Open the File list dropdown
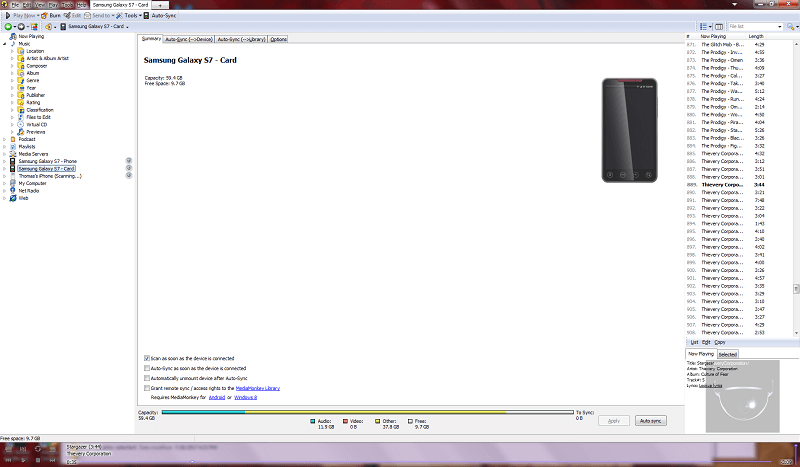 click(x=780, y=27)
